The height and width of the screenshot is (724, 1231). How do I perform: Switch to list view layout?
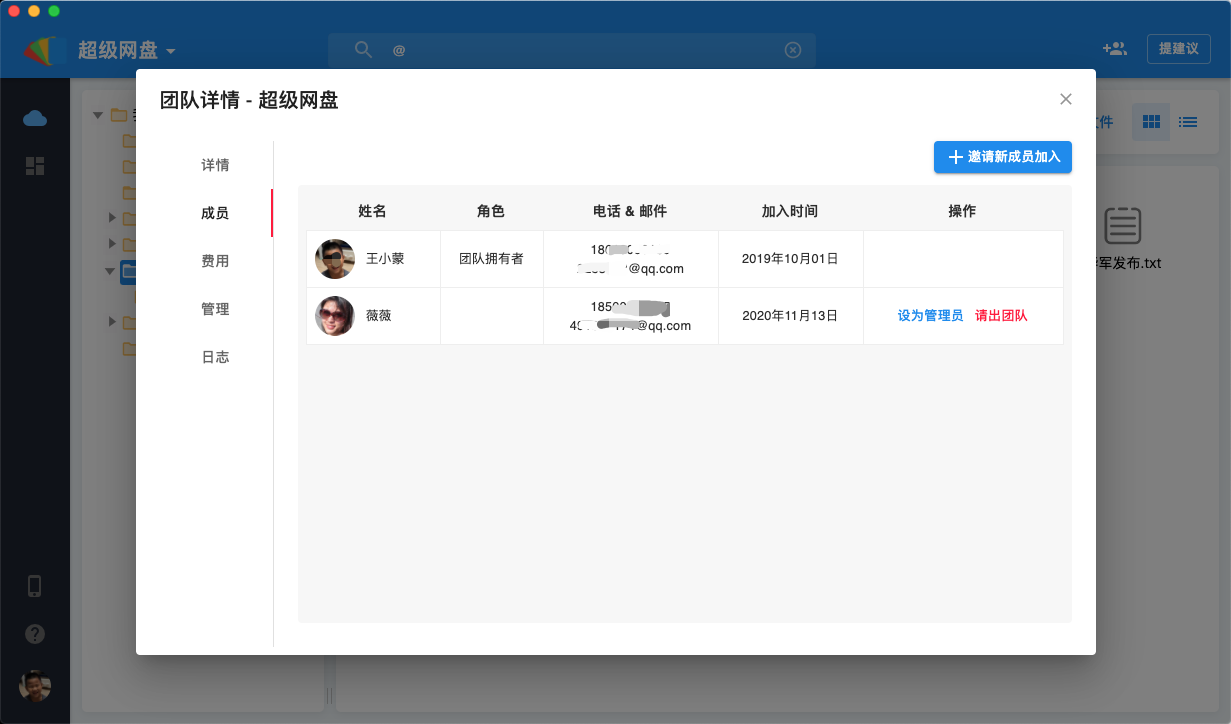pos(1188,122)
